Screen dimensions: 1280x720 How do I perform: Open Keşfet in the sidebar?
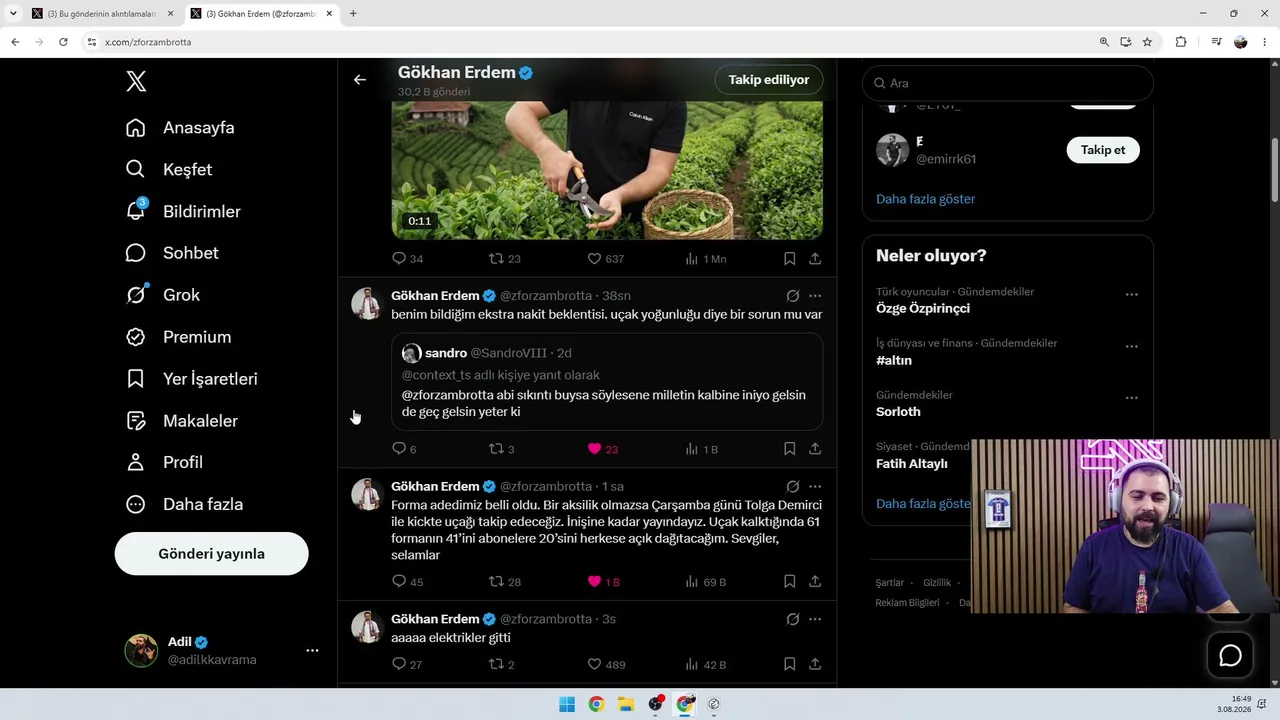coord(169,170)
